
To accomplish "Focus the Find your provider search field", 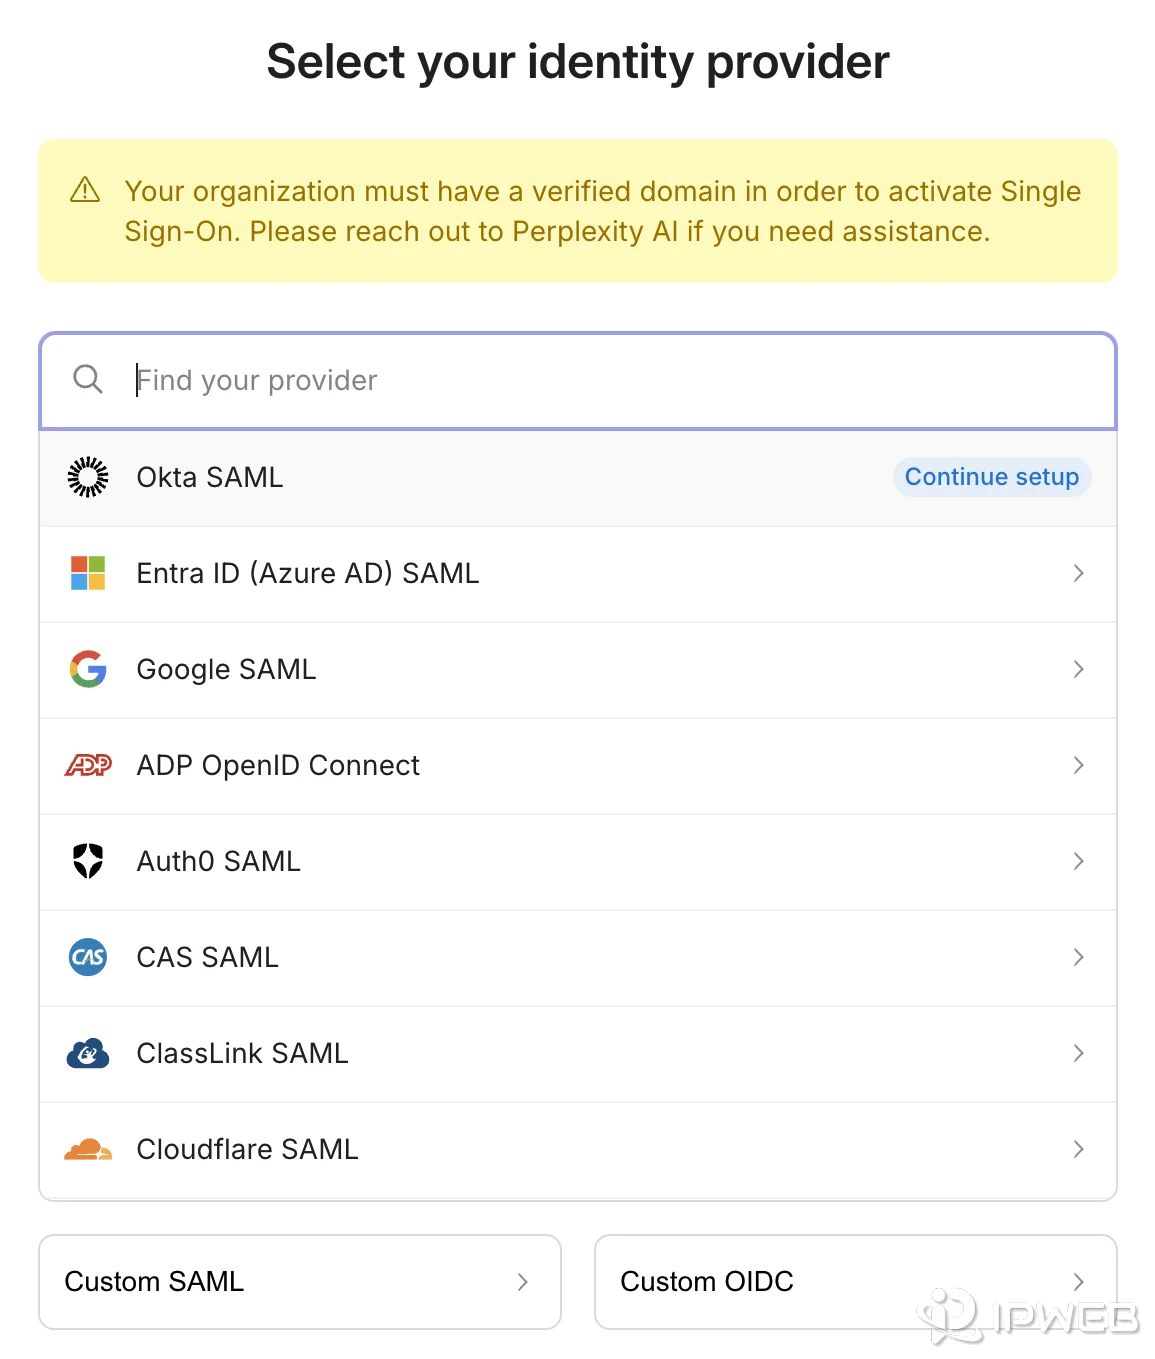I will [578, 380].
